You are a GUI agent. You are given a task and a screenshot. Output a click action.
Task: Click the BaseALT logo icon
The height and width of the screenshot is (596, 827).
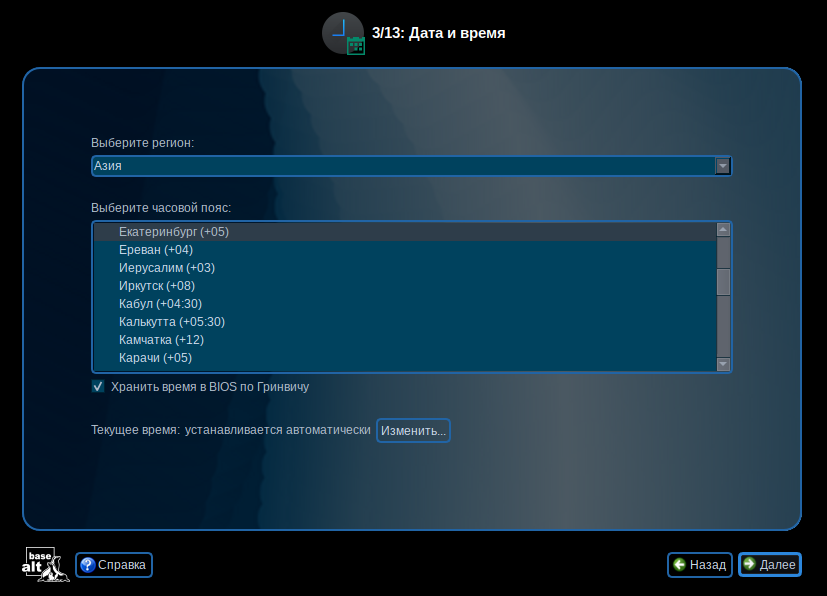[46, 565]
